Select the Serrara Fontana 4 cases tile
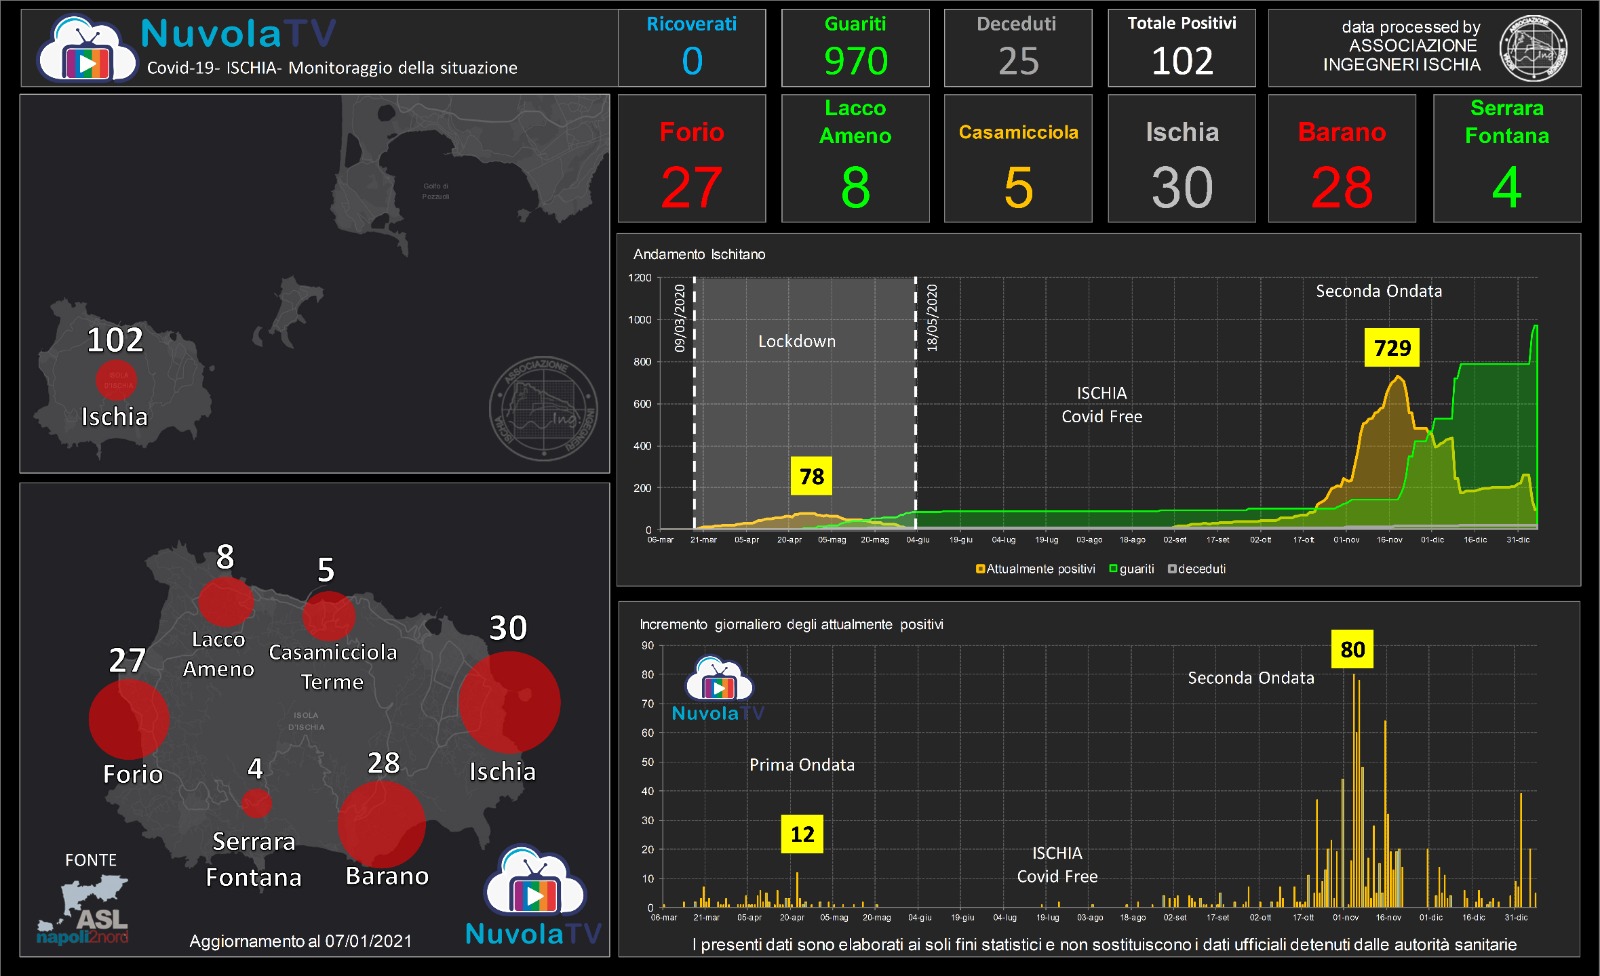Image resolution: width=1600 pixels, height=976 pixels. click(1507, 158)
